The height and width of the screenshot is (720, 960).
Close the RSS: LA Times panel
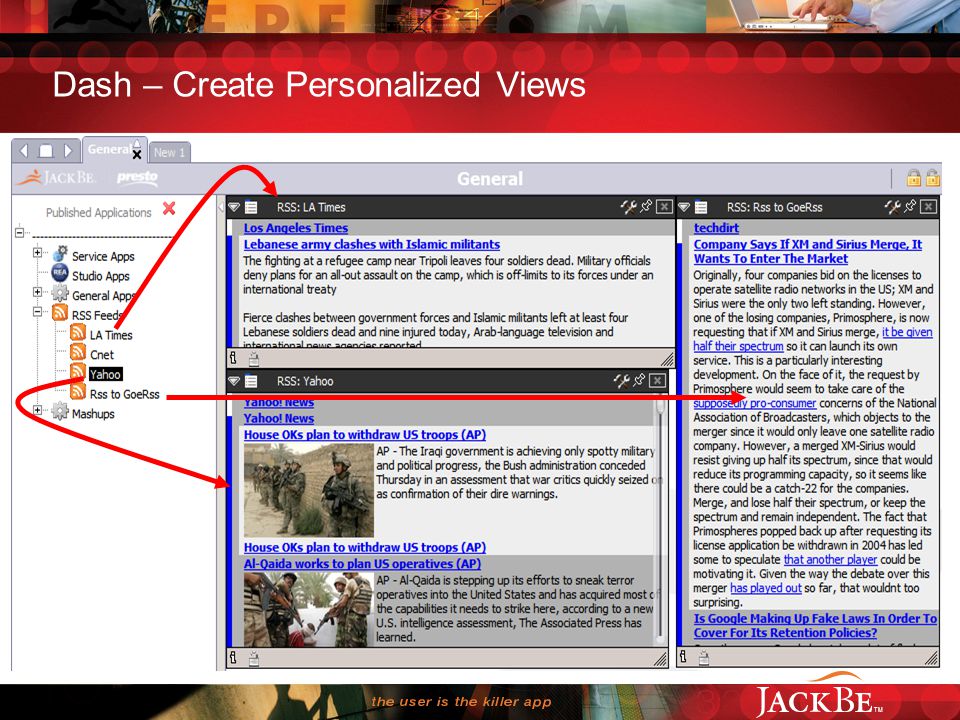tap(664, 207)
